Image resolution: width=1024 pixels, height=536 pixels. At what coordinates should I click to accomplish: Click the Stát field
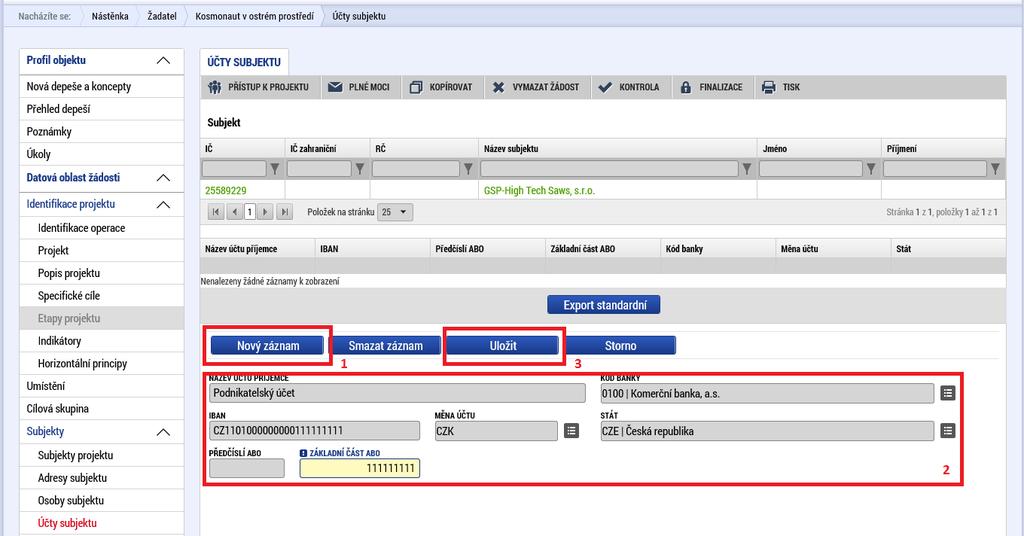click(767, 431)
